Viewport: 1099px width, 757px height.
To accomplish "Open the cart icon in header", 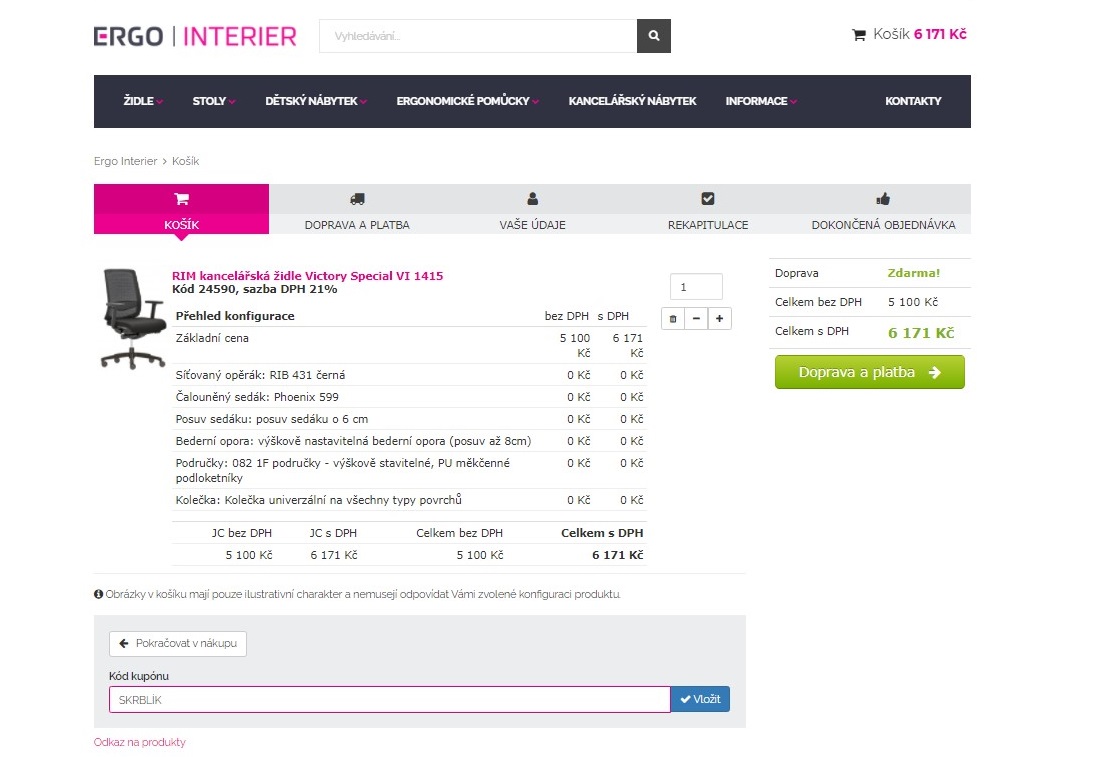I will 859,35.
